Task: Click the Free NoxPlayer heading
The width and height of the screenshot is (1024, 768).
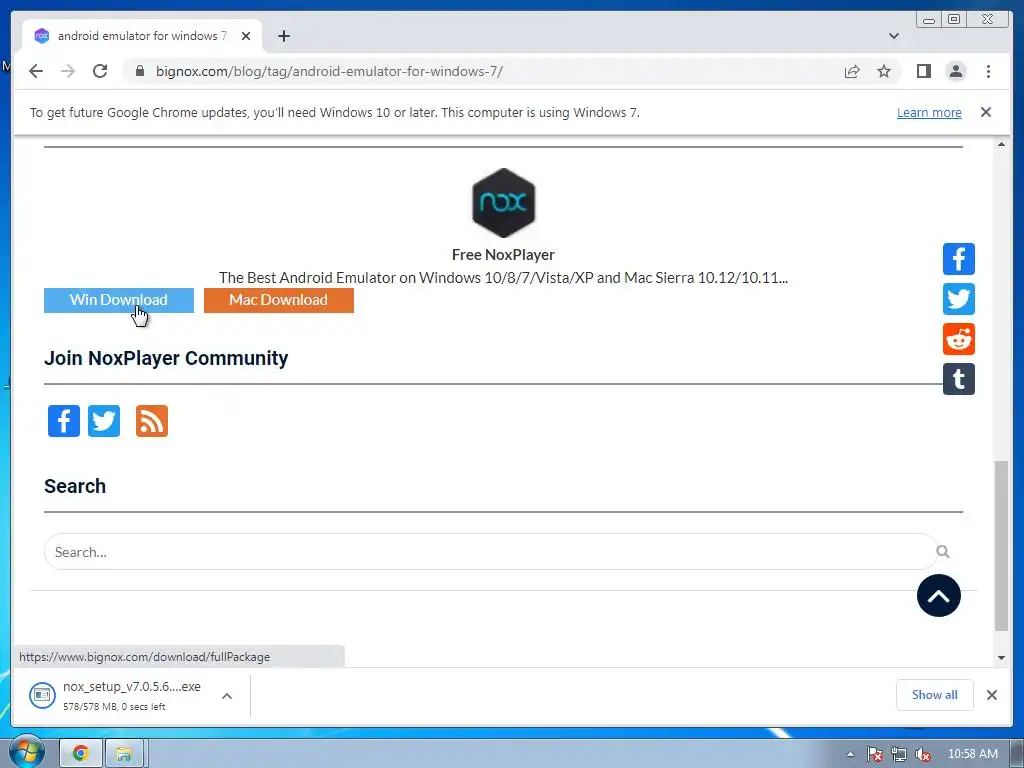Action: coord(503,255)
